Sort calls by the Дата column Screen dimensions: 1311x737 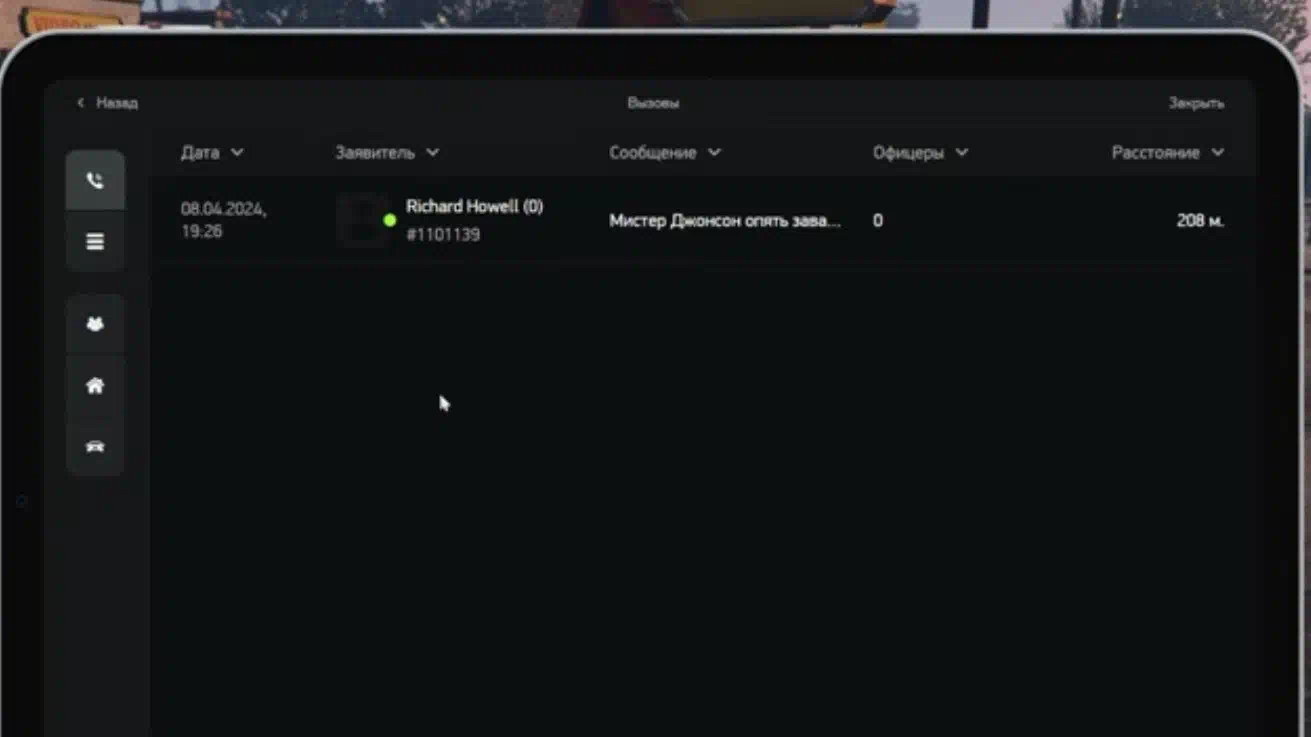[199, 153]
